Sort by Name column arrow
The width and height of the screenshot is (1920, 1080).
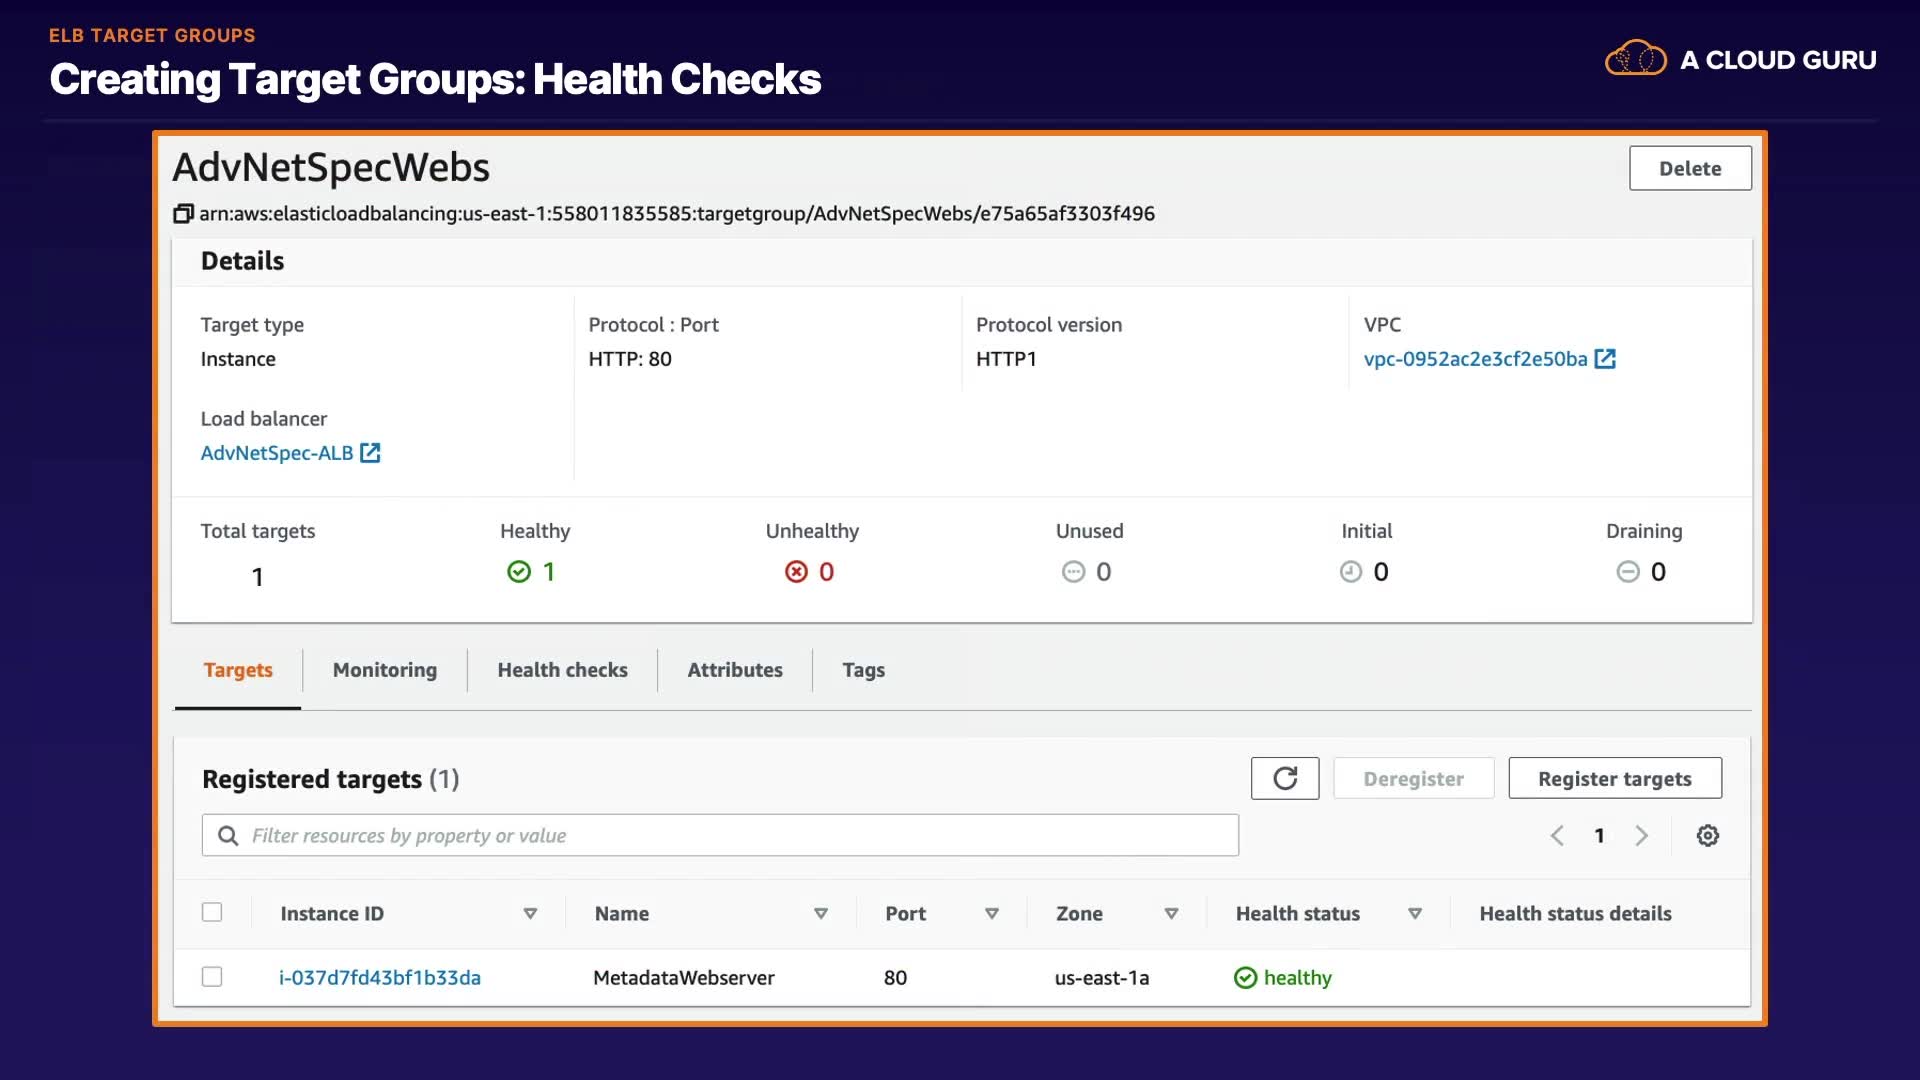pos(820,914)
